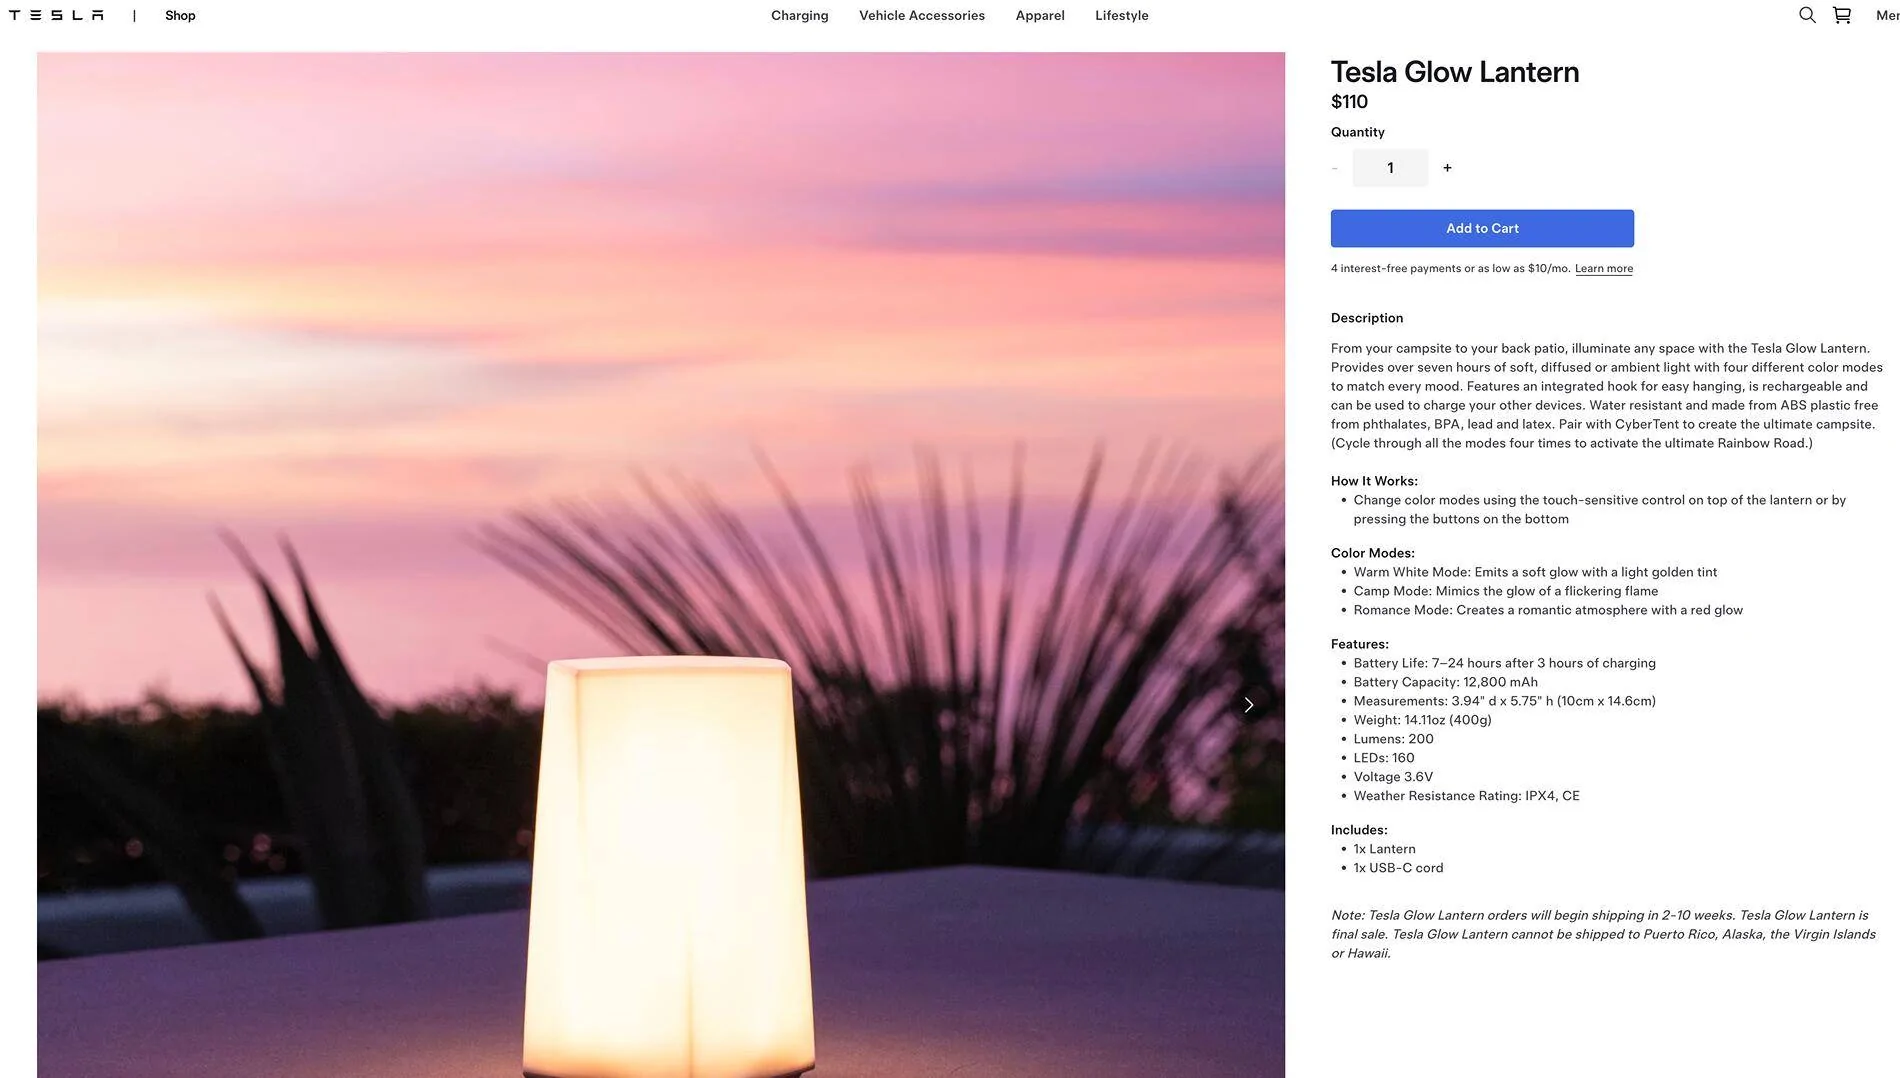Click the Romance Mode line
Image resolution: width=1900 pixels, height=1078 pixels.
click(x=1548, y=610)
